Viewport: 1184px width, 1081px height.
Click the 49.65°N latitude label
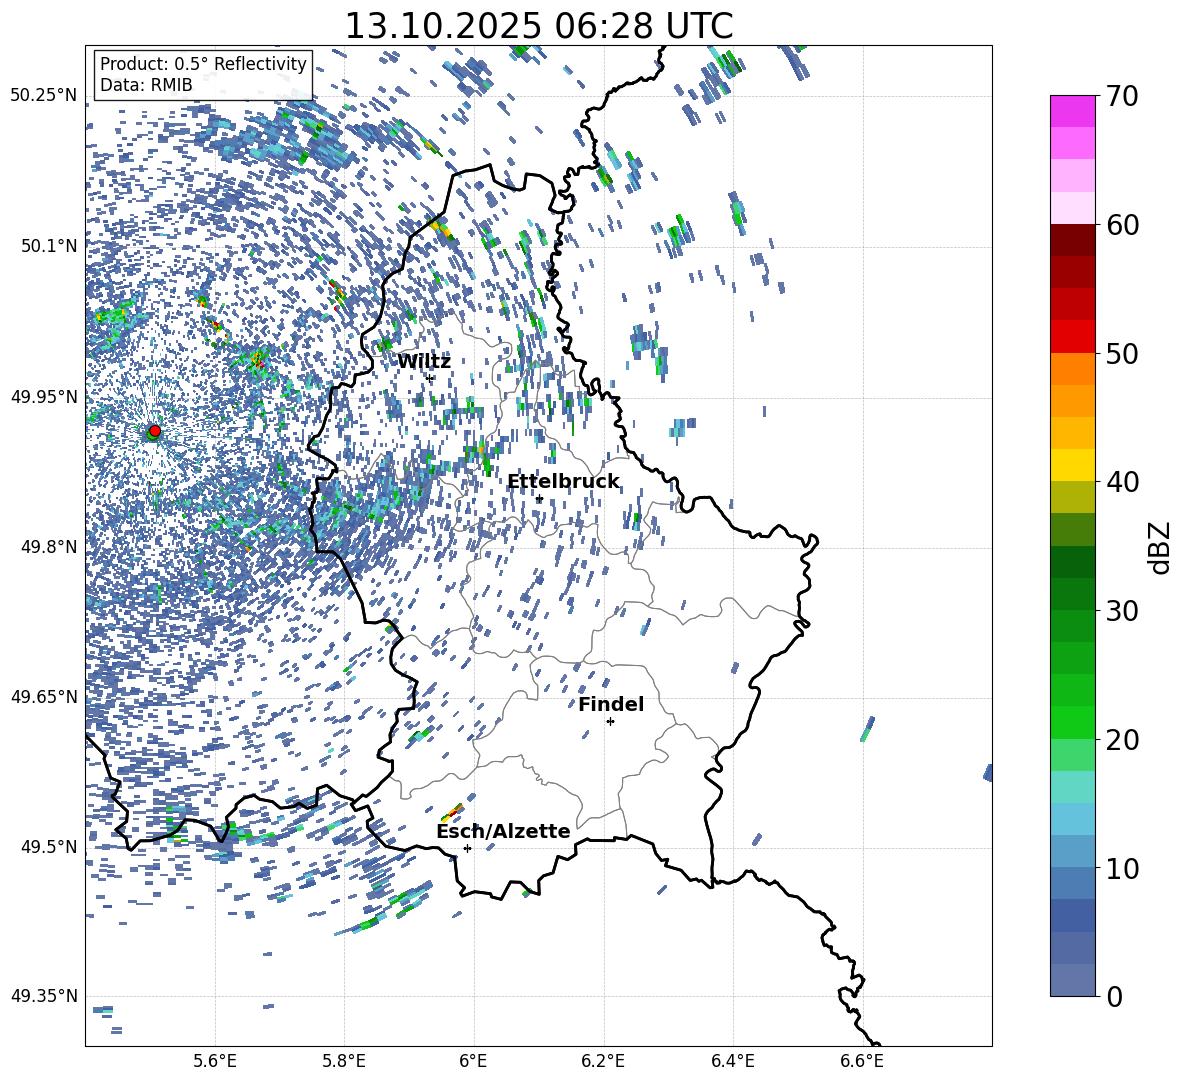coord(45,696)
